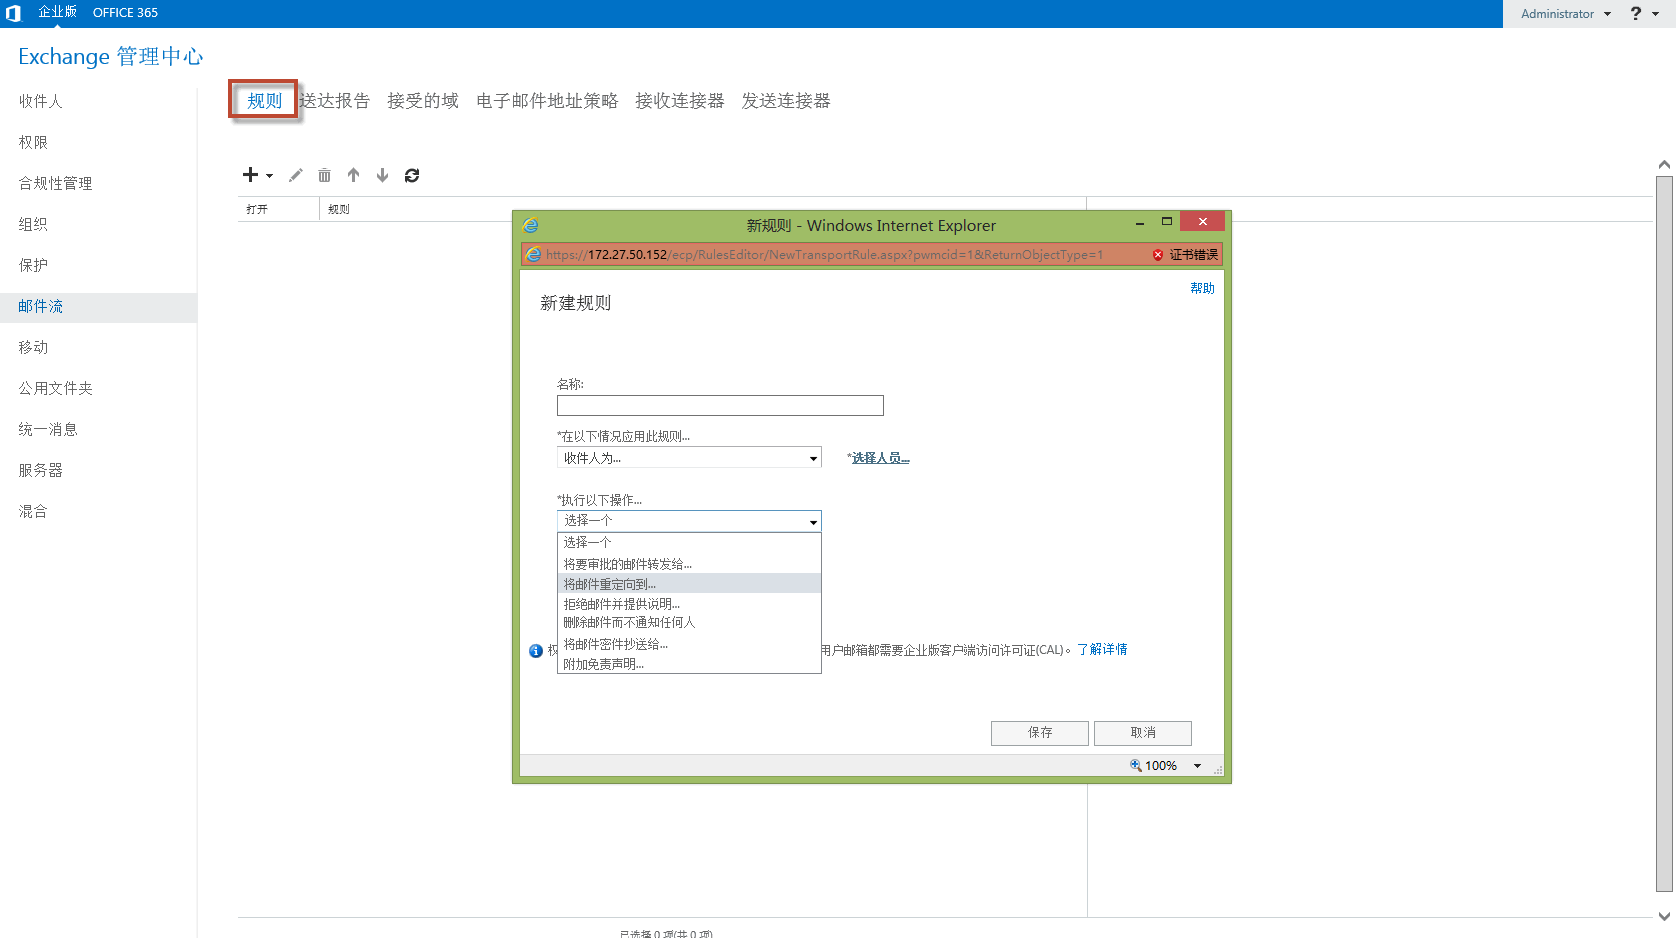Switch to the 接收连接器 tab
Screen dimensions: 1676x951
point(680,100)
